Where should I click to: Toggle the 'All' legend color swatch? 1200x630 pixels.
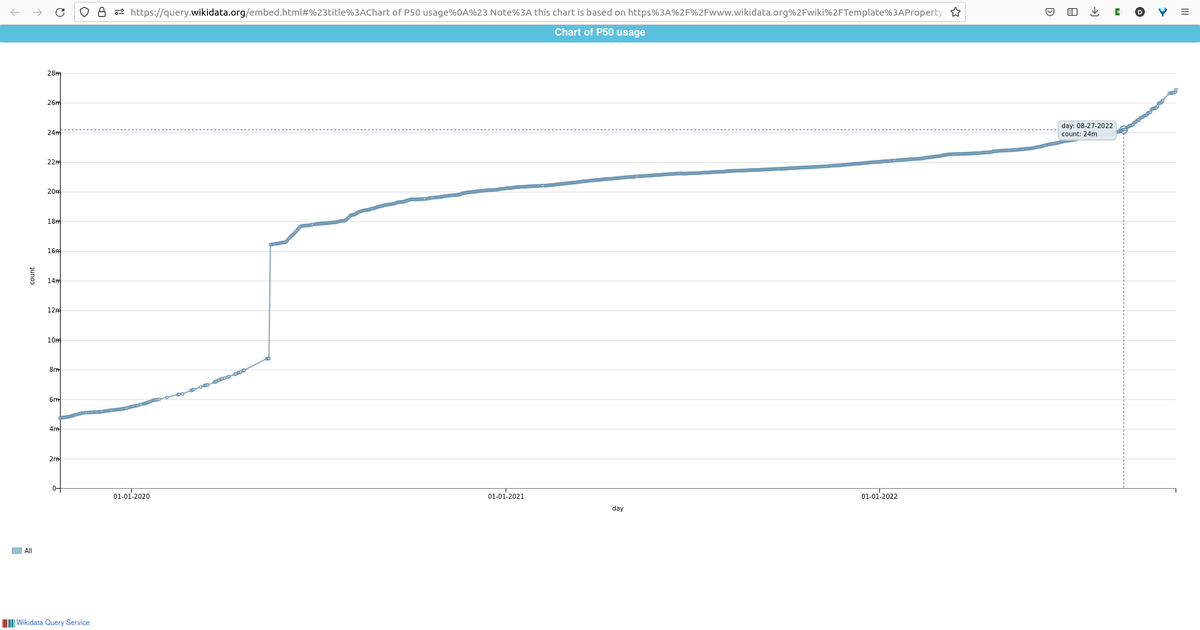(16, 550)
